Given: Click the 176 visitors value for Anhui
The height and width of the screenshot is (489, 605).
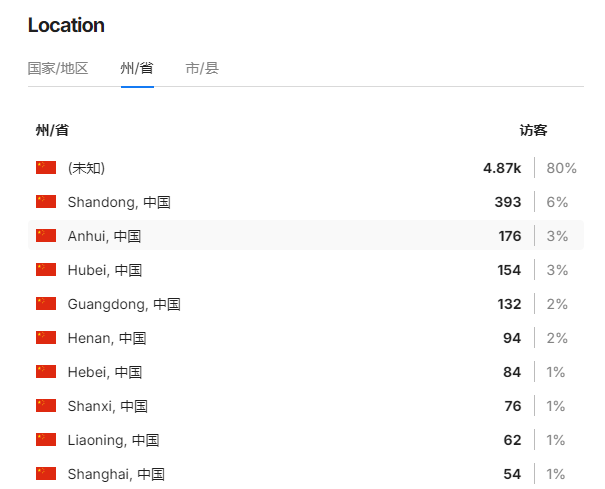Looking at the screenshot, I should [x=510, y=236].
